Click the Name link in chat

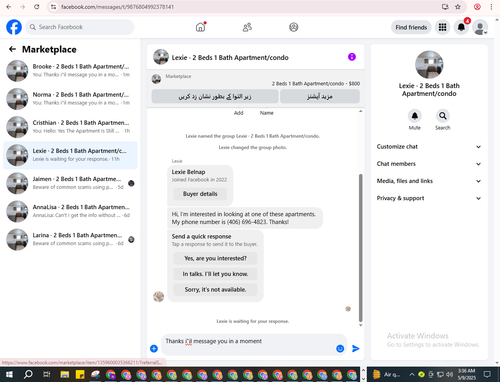coord(267,113)
